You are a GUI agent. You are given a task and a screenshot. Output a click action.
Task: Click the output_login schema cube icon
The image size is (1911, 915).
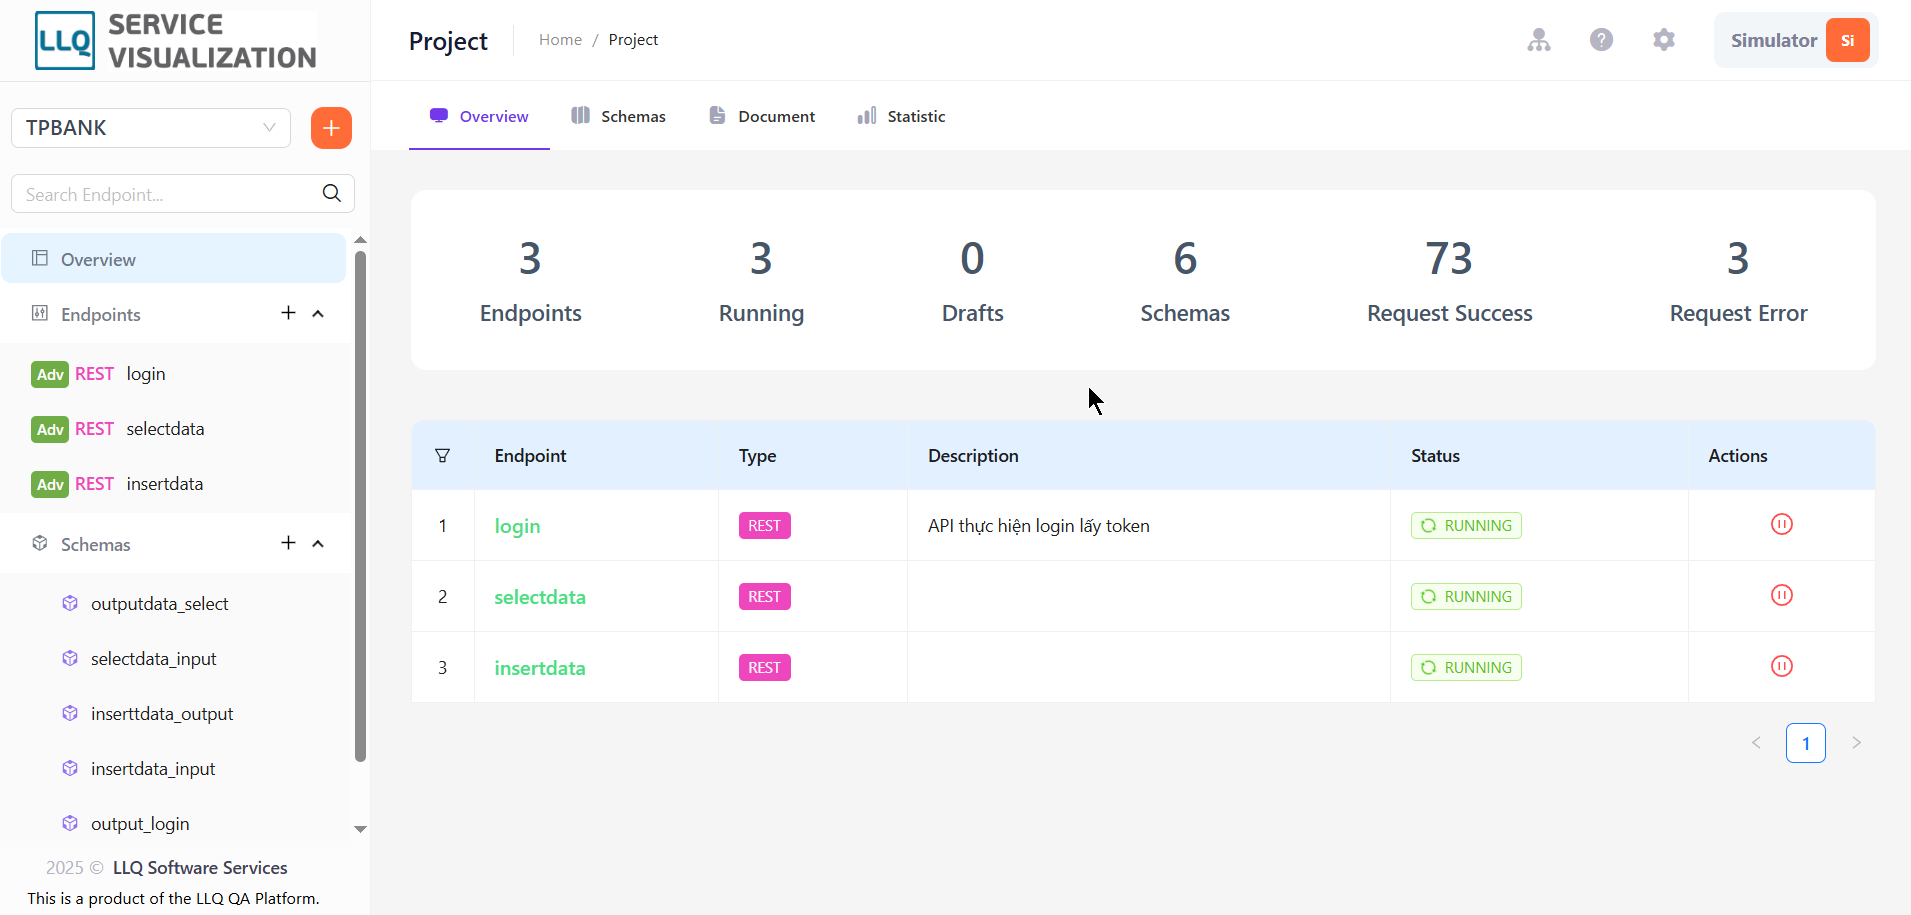click(x=70, y=823)
